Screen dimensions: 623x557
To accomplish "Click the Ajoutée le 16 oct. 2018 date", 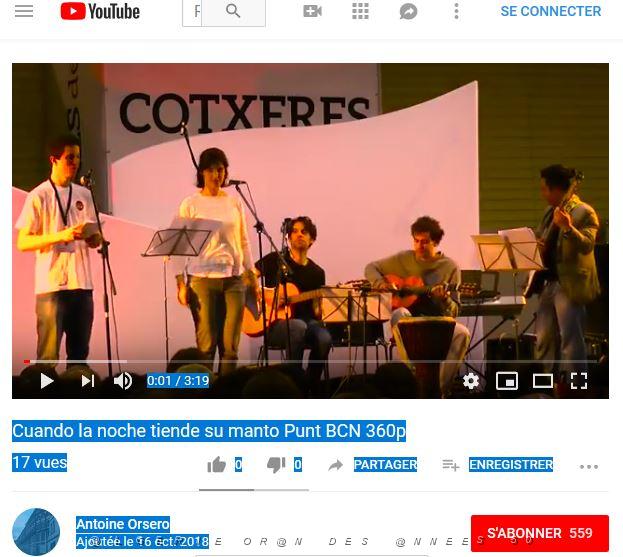I will pyautogui.click(x=142, y=541).
